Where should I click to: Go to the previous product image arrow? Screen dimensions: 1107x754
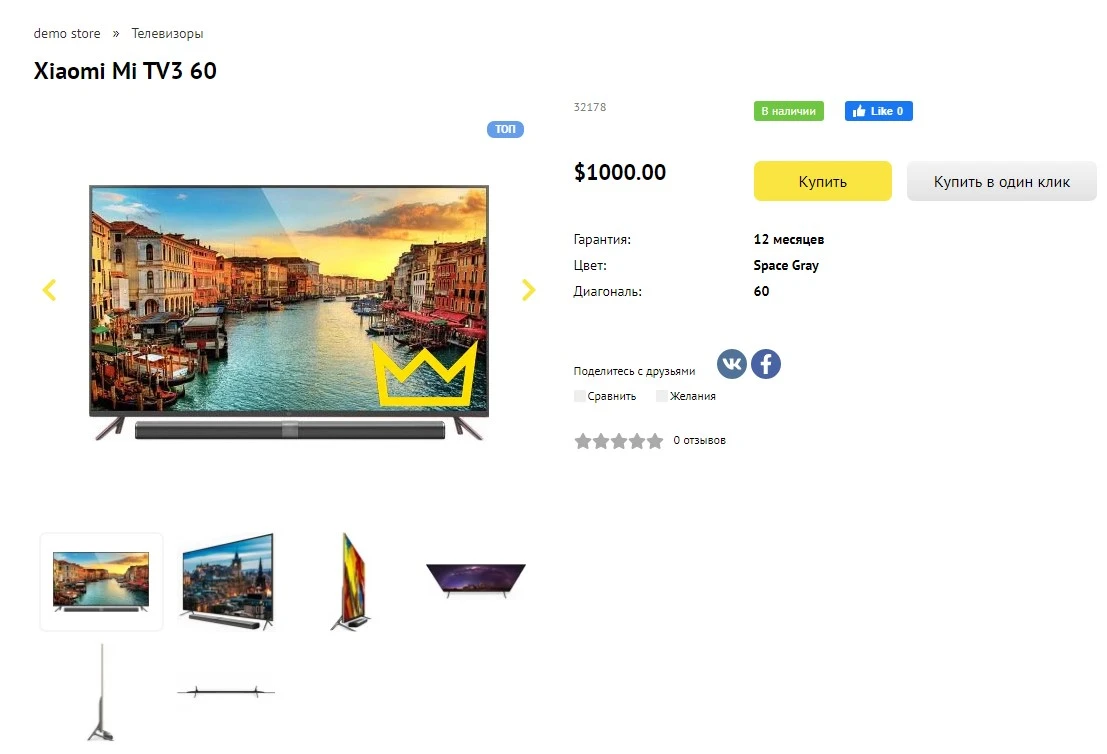pyautogui.click(x=49, y=289)
